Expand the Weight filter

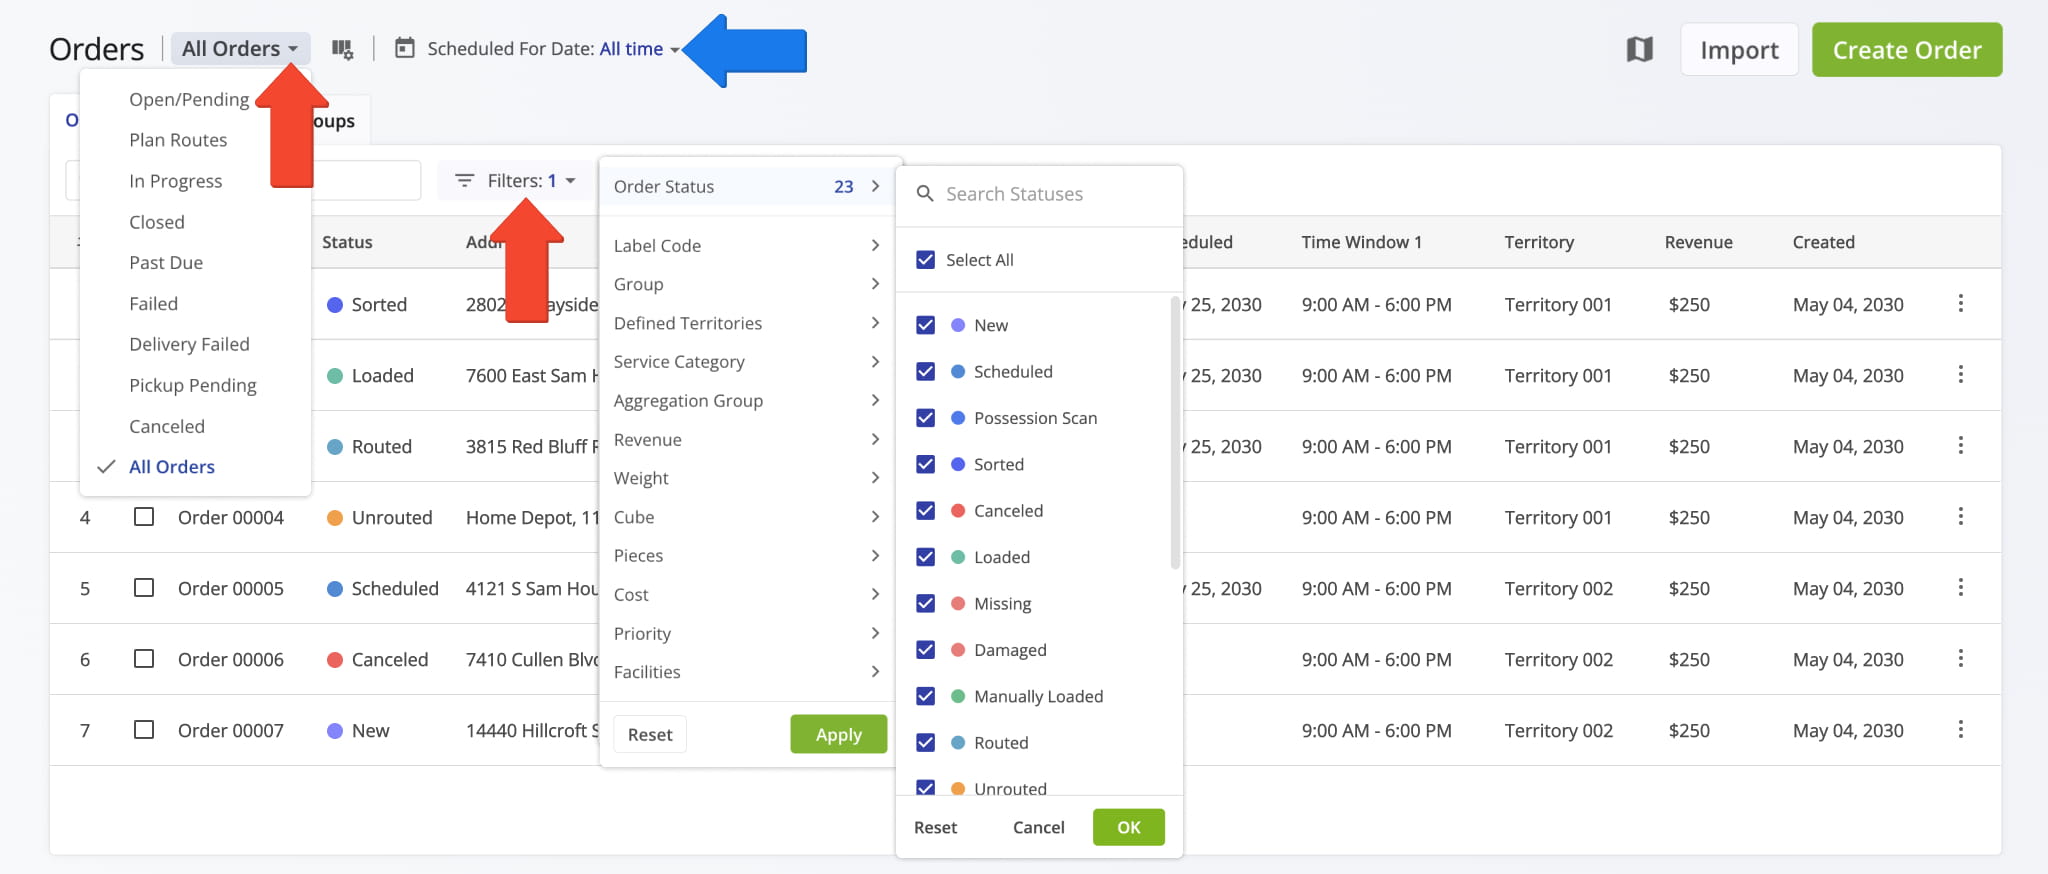[746, 478]
